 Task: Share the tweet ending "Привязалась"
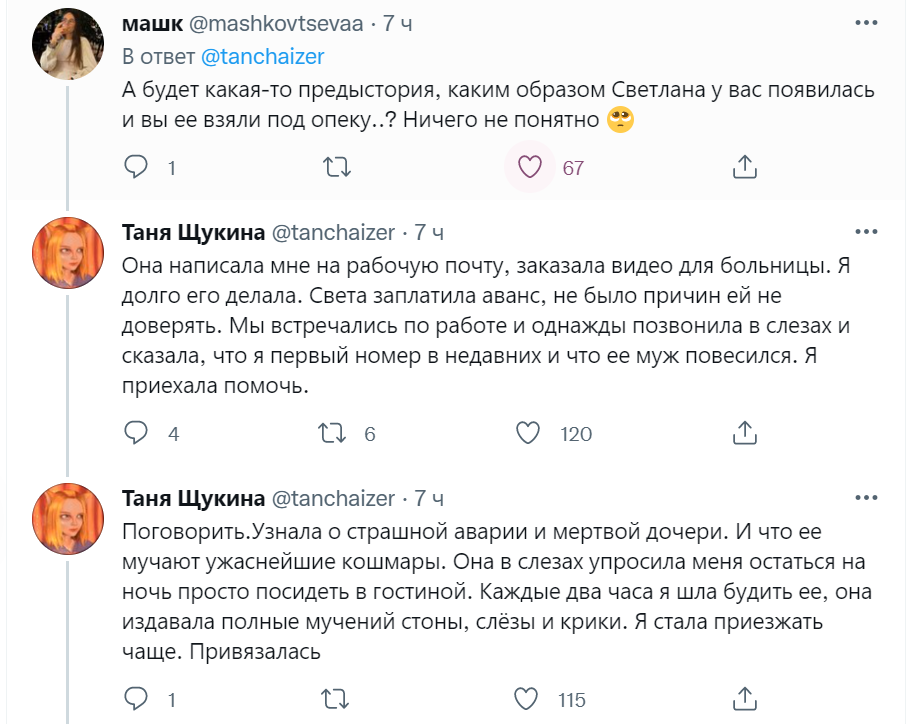coord(743,698)
